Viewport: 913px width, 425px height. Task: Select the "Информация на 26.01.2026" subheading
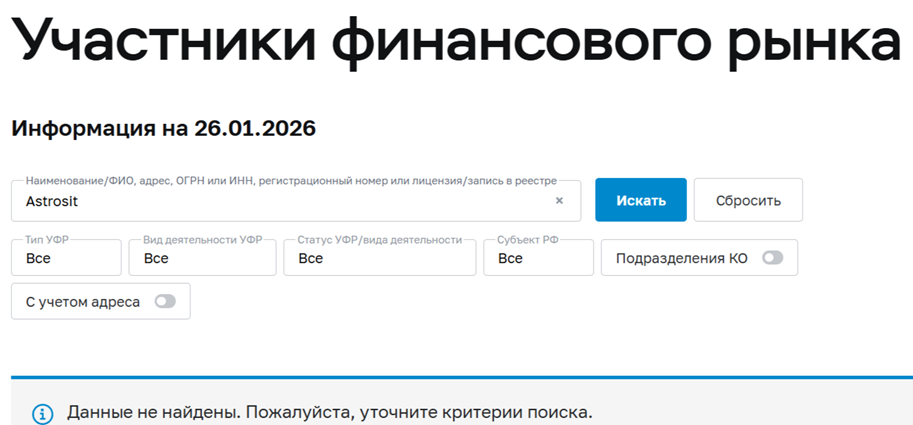click(163, 129)
